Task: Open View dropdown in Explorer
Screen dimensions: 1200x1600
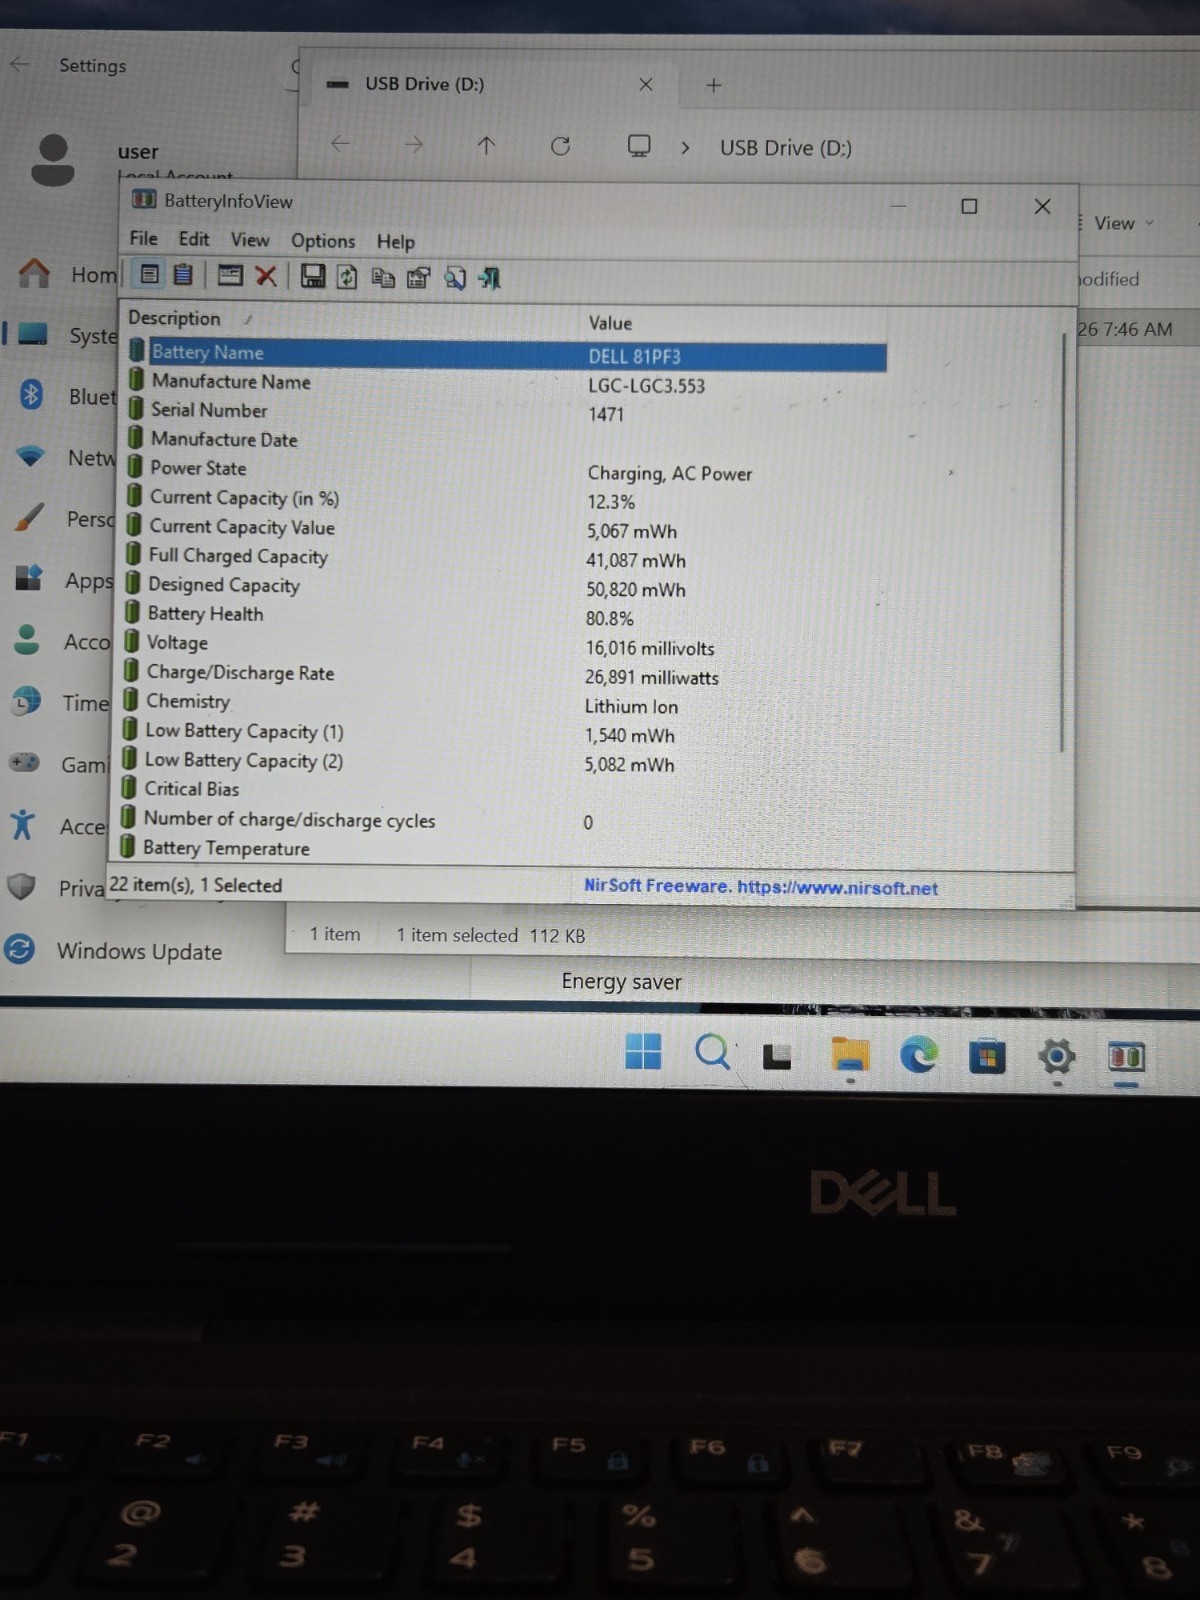Action: pos(1122,223)
